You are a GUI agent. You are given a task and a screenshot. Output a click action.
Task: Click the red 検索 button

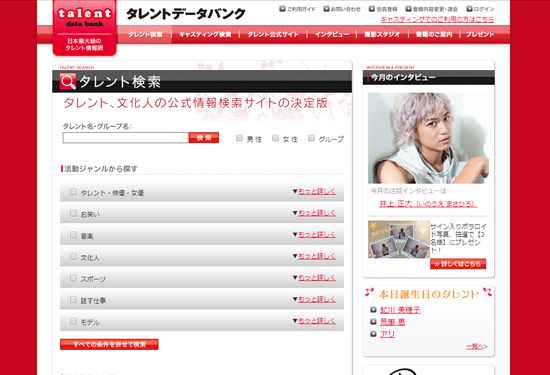204,138
